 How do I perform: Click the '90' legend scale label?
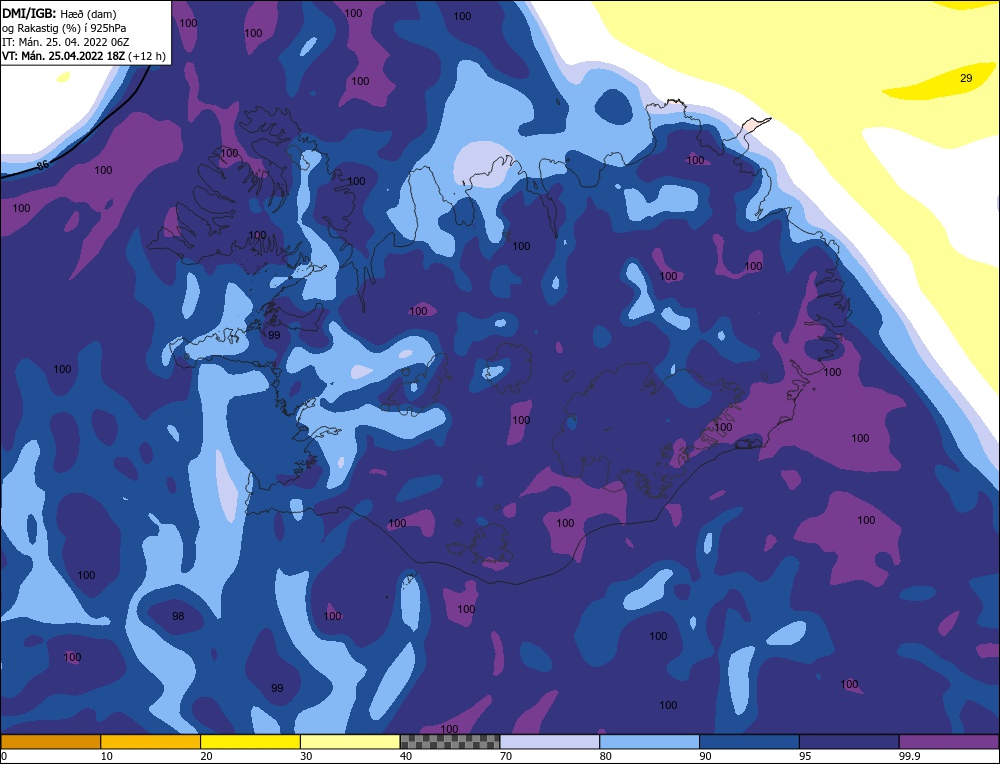point(705,756)
